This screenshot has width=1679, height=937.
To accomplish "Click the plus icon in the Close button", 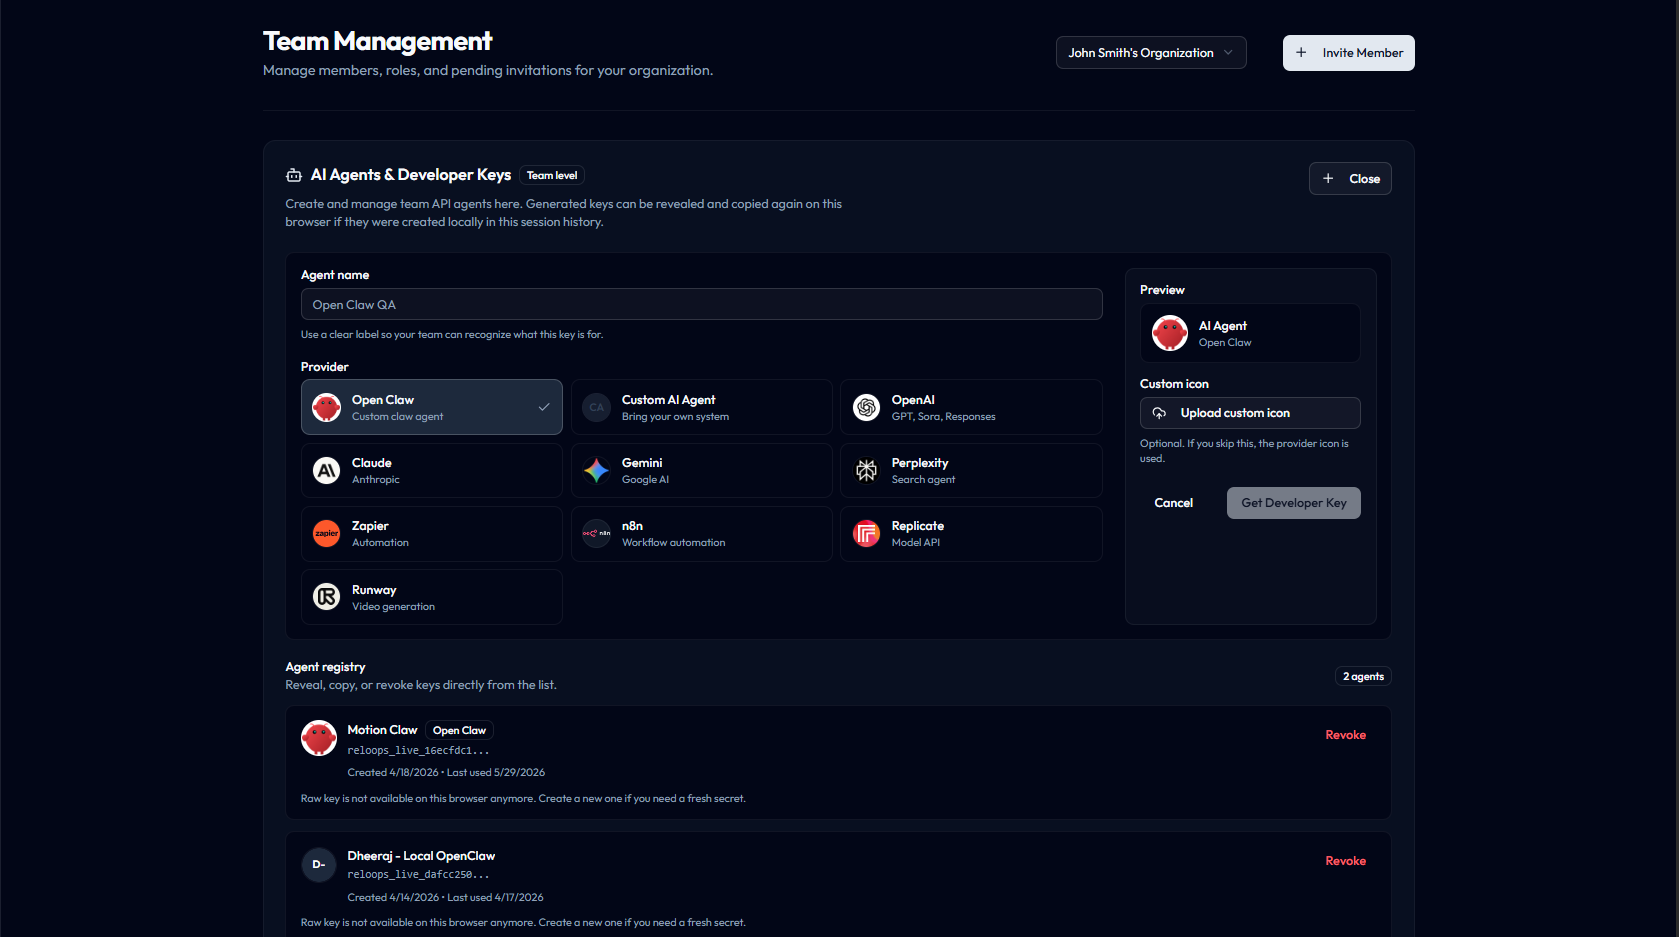I will coord(1328,179).
